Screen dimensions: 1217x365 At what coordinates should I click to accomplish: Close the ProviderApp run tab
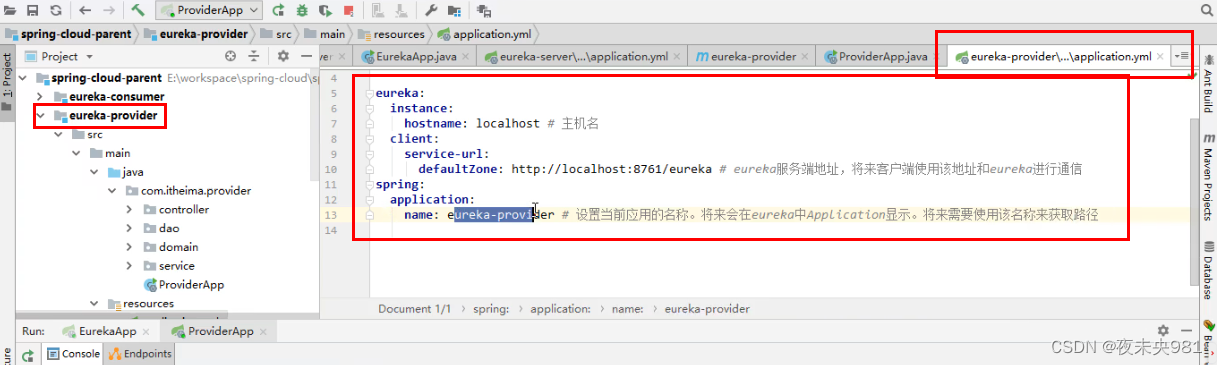click(x=262, y=332)
